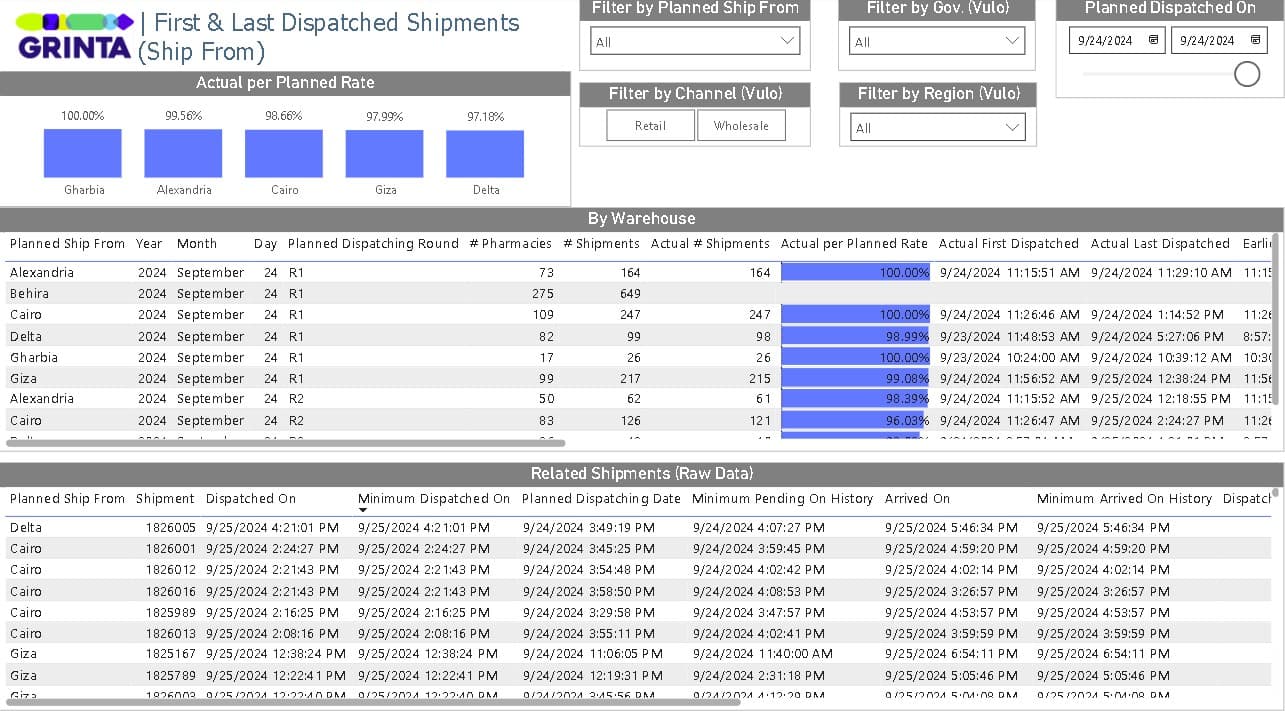Click shipment number 1826016
Image resolution: width=1285 pixels, height=715 pixels.
click(x=171, y=591)
